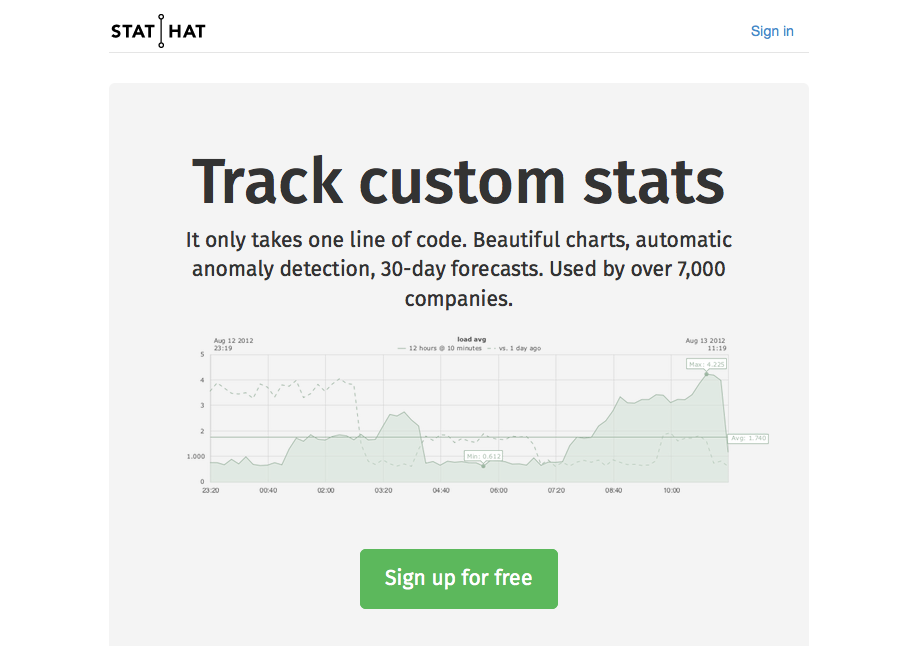The height and width of the screenshot is (646, 907).
Task: Click the StatHat logo
Action: coord(158,31)
